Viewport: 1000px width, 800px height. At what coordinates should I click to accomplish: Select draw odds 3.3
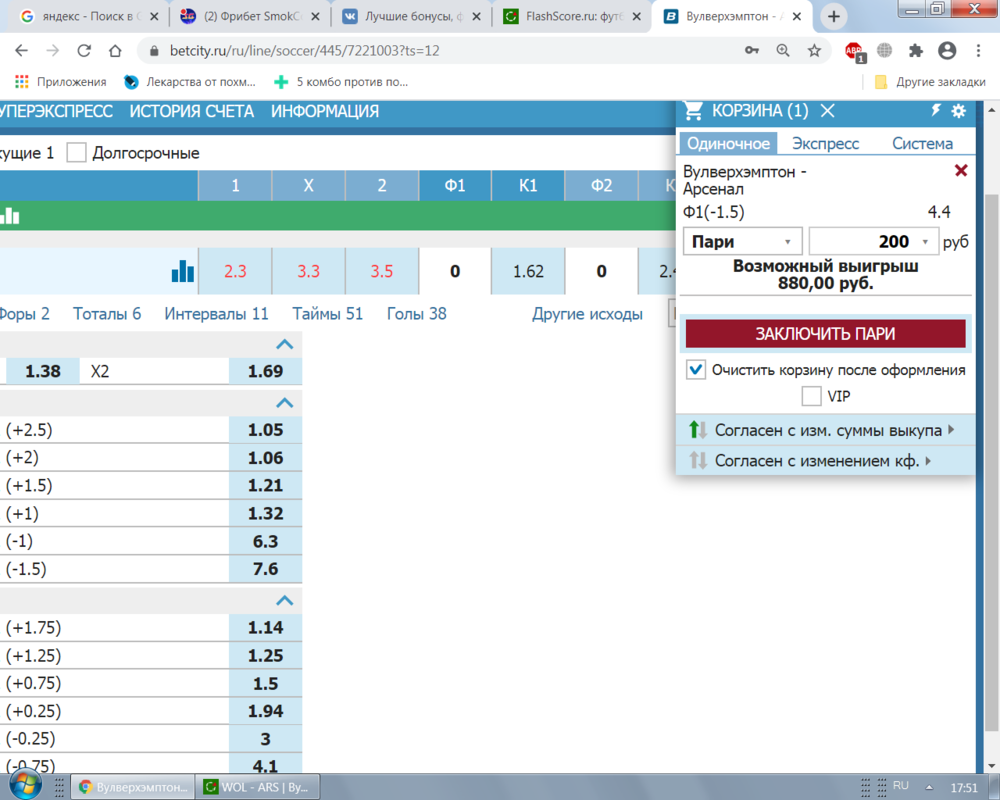coord(308,271)
